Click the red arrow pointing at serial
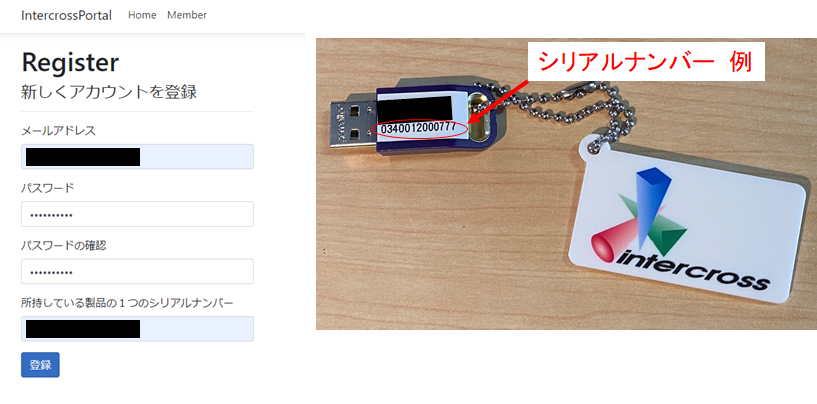Viewport: 817px width, 404px height. coord(499,103)
